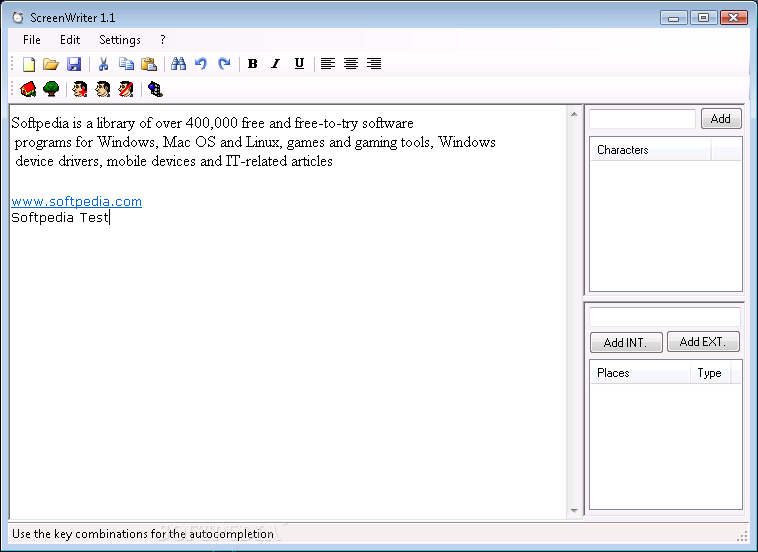Align text to the left

(x=328, y=64)
